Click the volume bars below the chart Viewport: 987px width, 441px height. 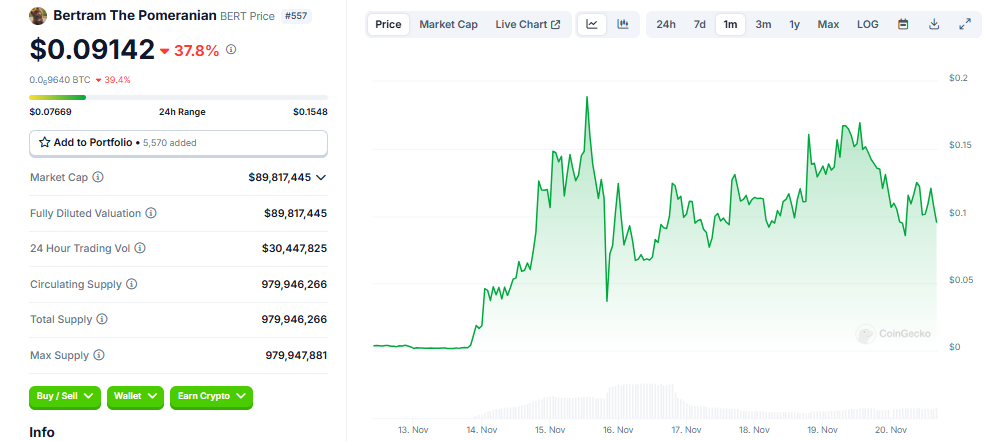[705, 401]
